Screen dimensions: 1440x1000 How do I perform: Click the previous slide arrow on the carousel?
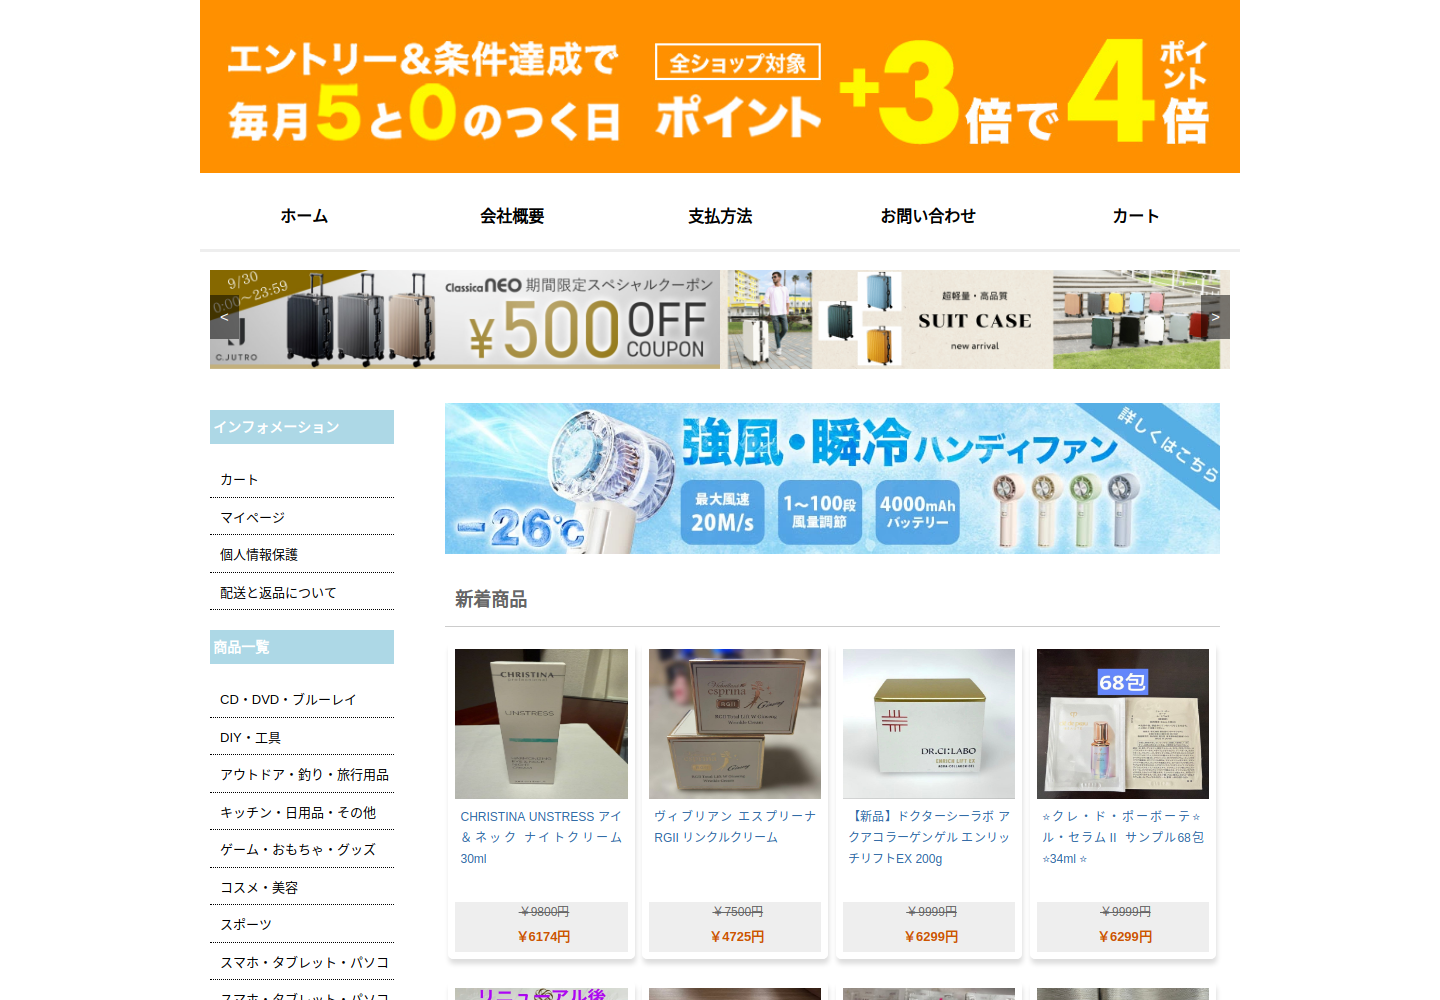pos(224,317)
